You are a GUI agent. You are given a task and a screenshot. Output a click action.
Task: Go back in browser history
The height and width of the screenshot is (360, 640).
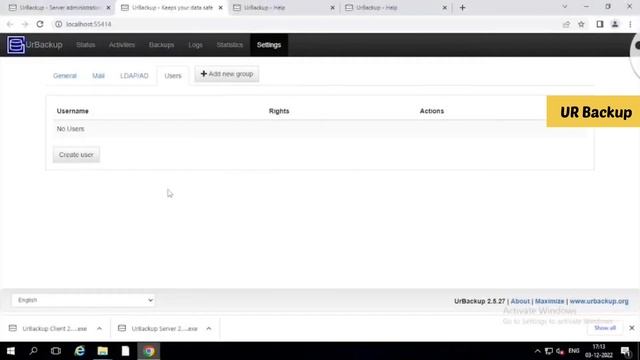coord(10,24)
